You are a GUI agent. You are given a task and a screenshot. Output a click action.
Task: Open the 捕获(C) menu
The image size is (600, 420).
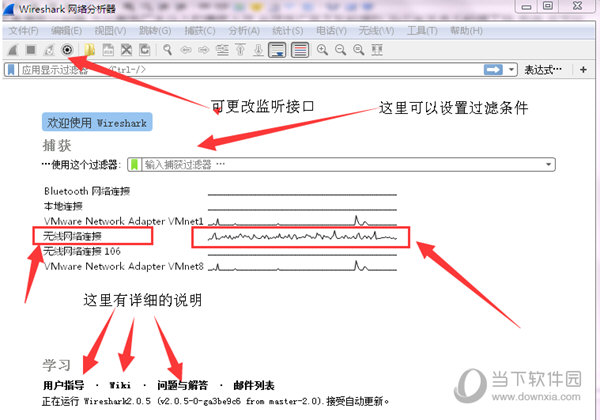(x=200, y=31)
